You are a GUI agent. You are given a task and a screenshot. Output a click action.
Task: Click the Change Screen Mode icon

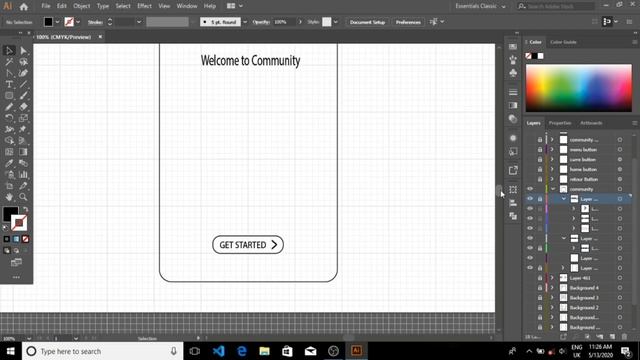[16, 262]
